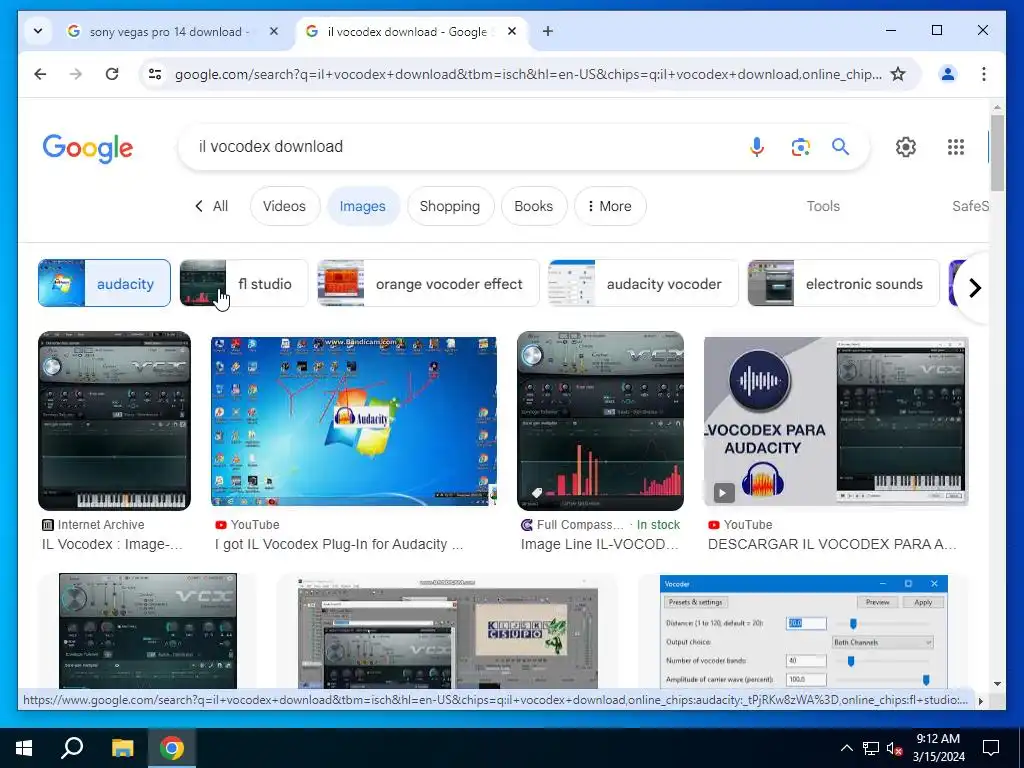Open 'I got IL Vocodex Plug-In for Audacity' link
The height and width of the screenshot is (768, 1024).
(338, 544)
